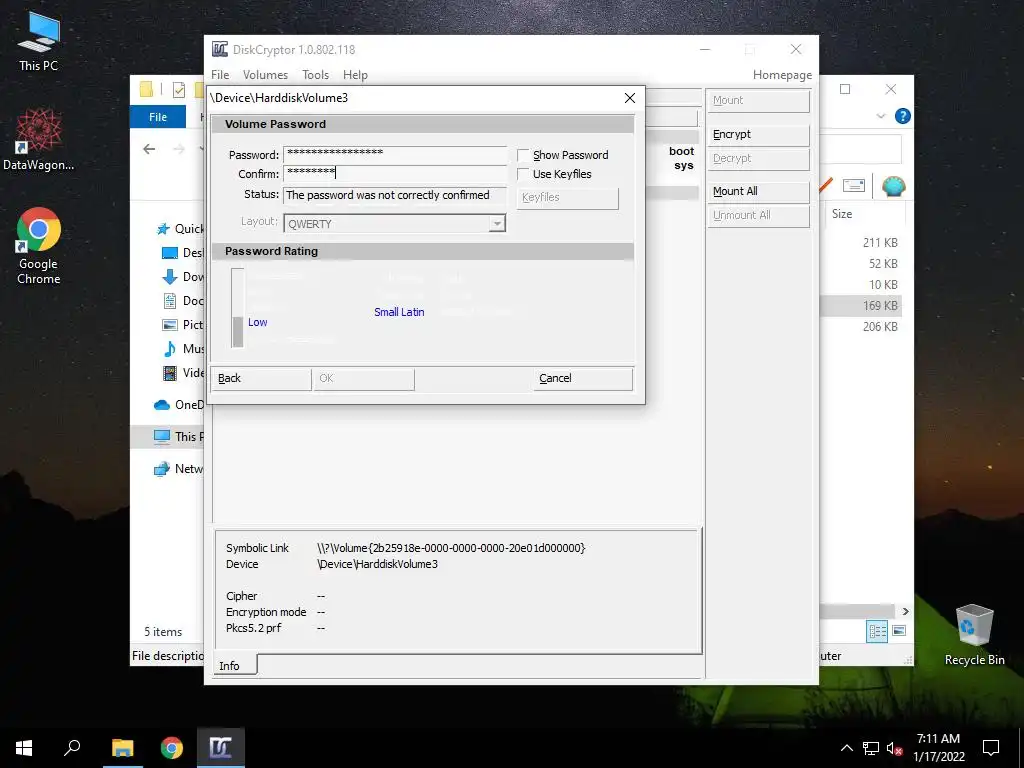Open the DataWagon desktop shortcut

tap(38, 140)
